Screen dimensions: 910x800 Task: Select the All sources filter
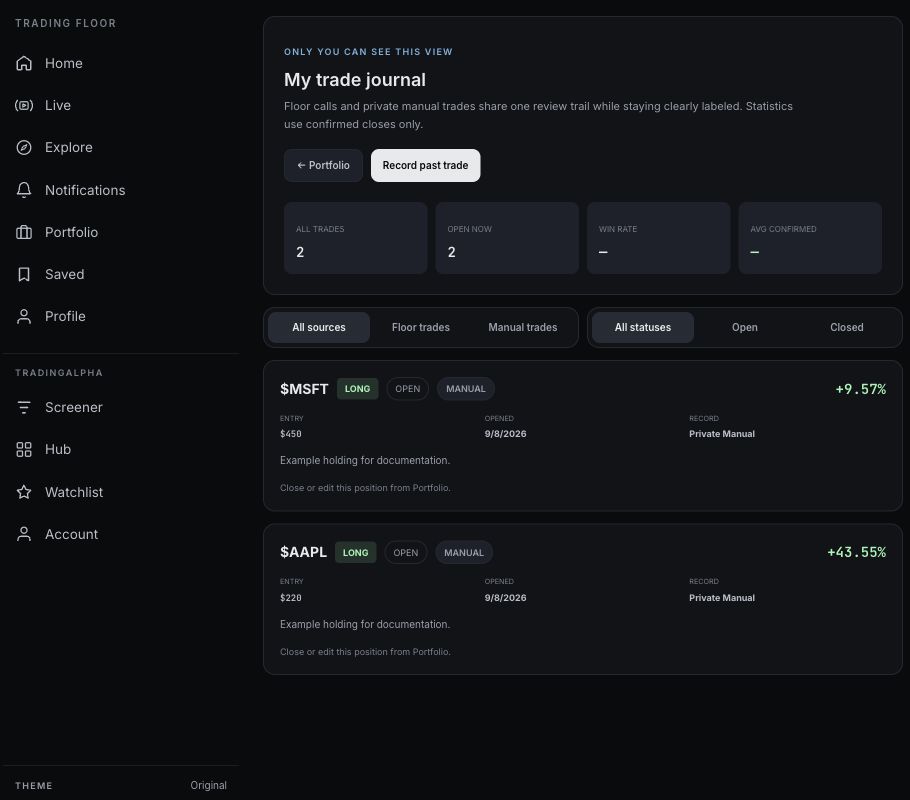coord(319,327)
